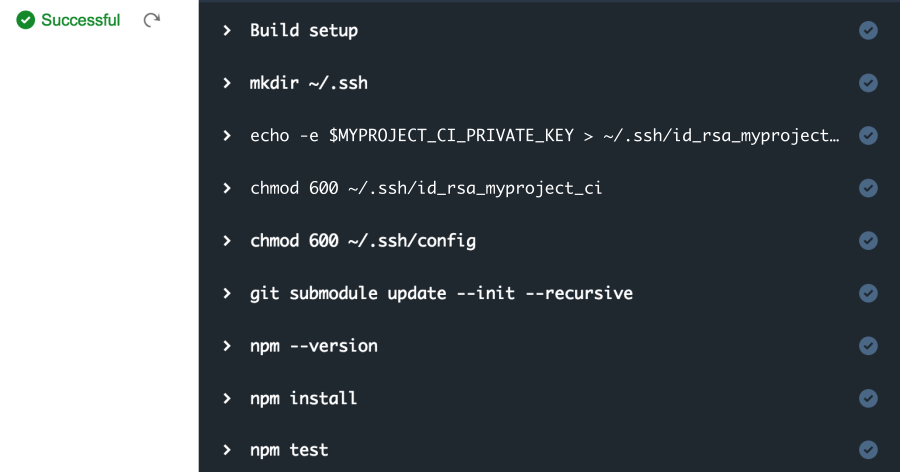Screen dimensions: 900x472
Task: Click the npm install step checkmark icon
Action: coord(868,398)
